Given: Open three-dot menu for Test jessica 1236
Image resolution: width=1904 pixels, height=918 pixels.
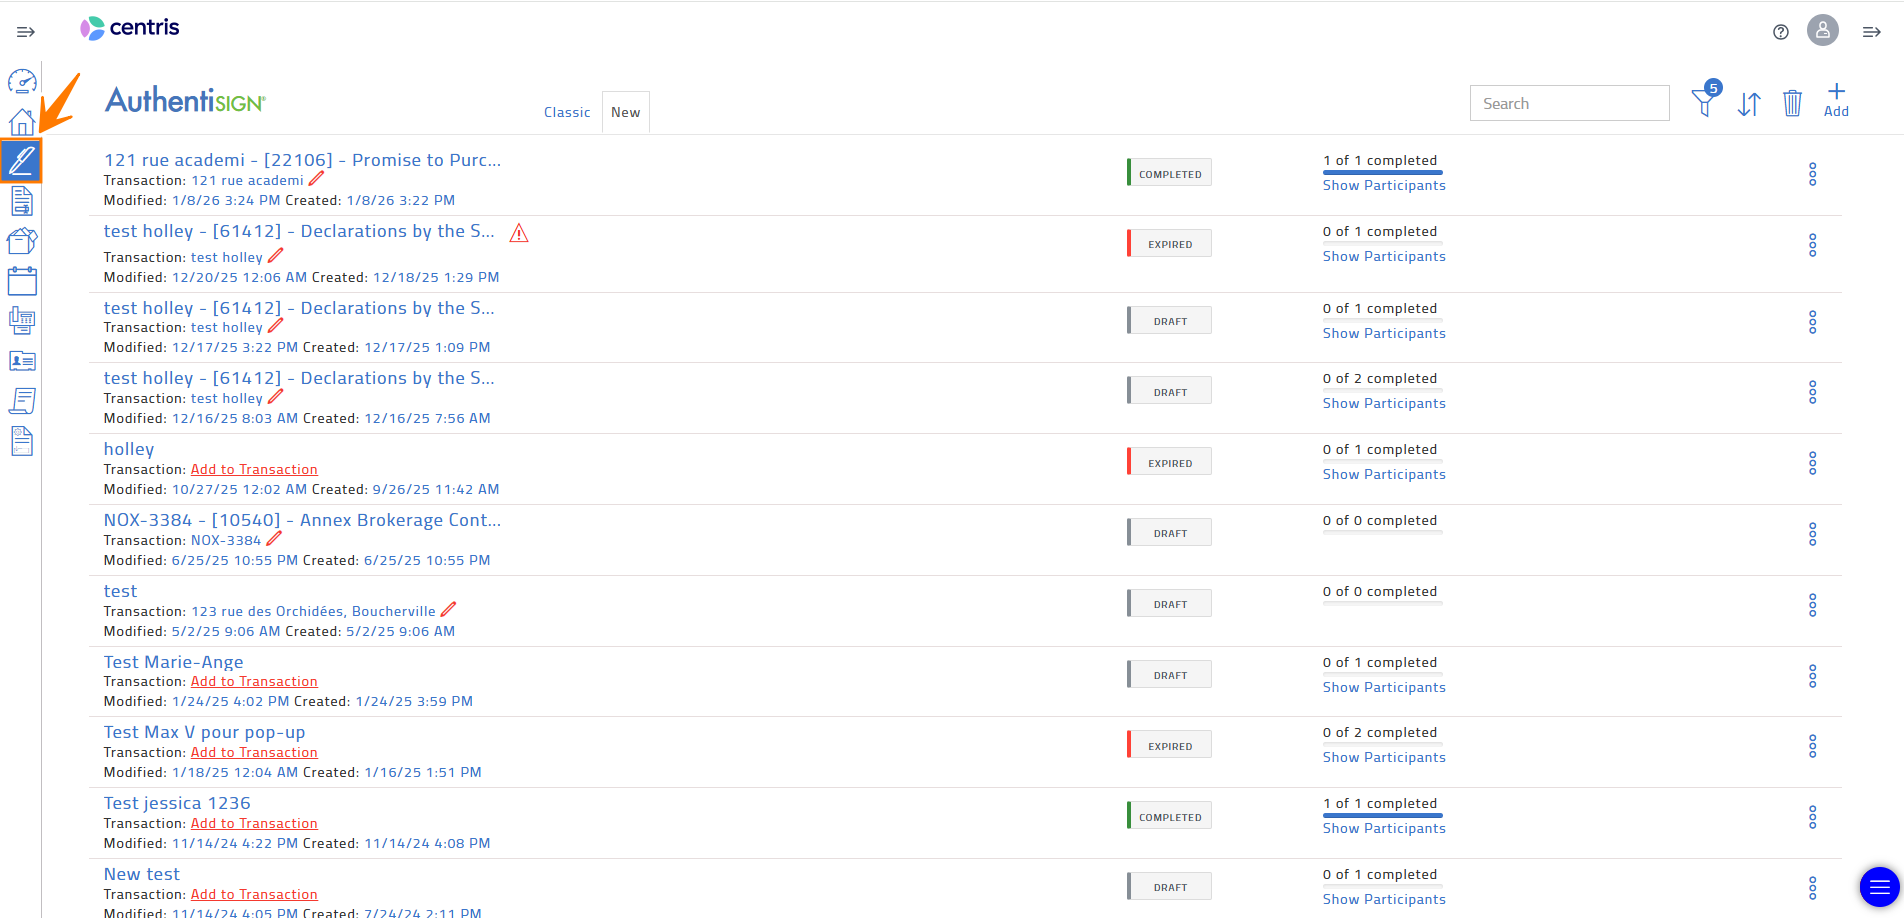Looking at the screenshot, I should [x=1812, y=817].
